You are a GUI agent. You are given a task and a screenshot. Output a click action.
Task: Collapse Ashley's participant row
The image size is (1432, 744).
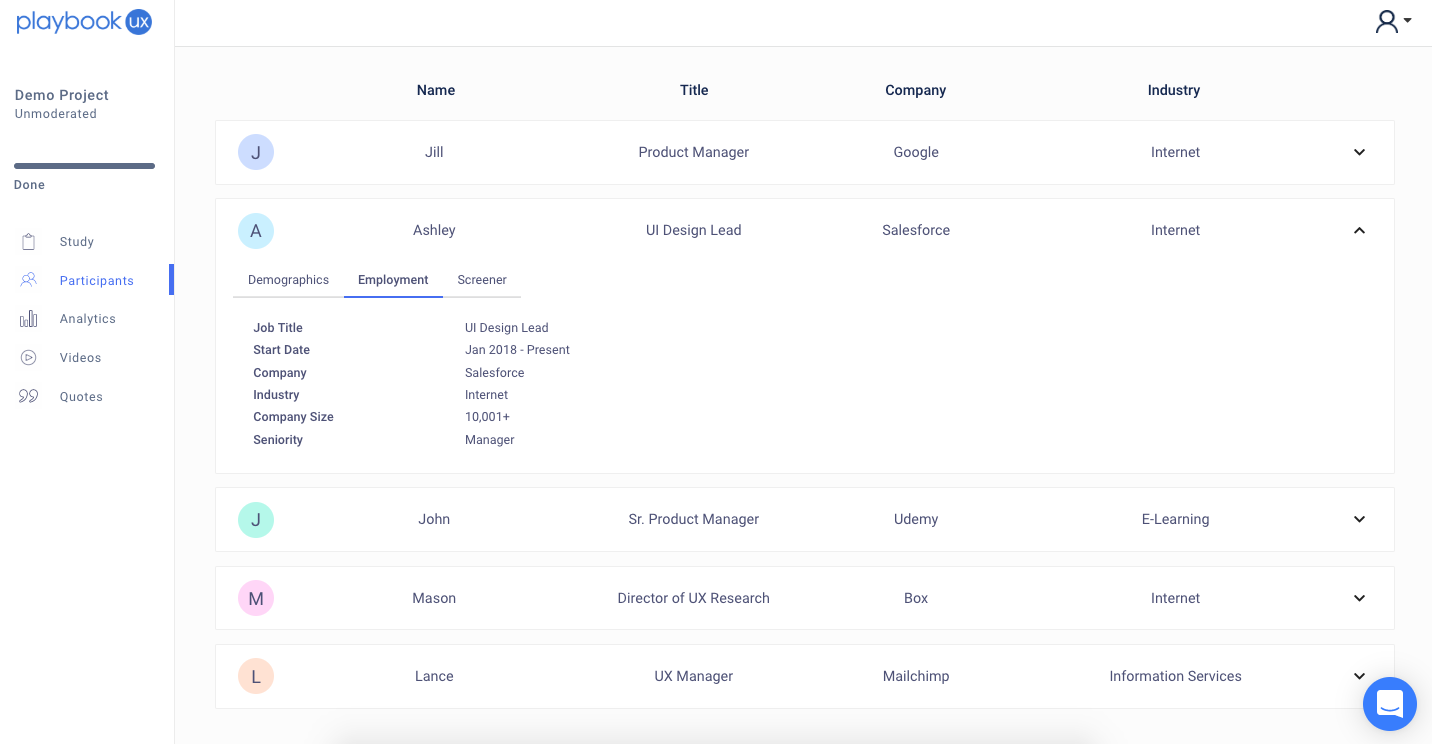point(1359,230)
